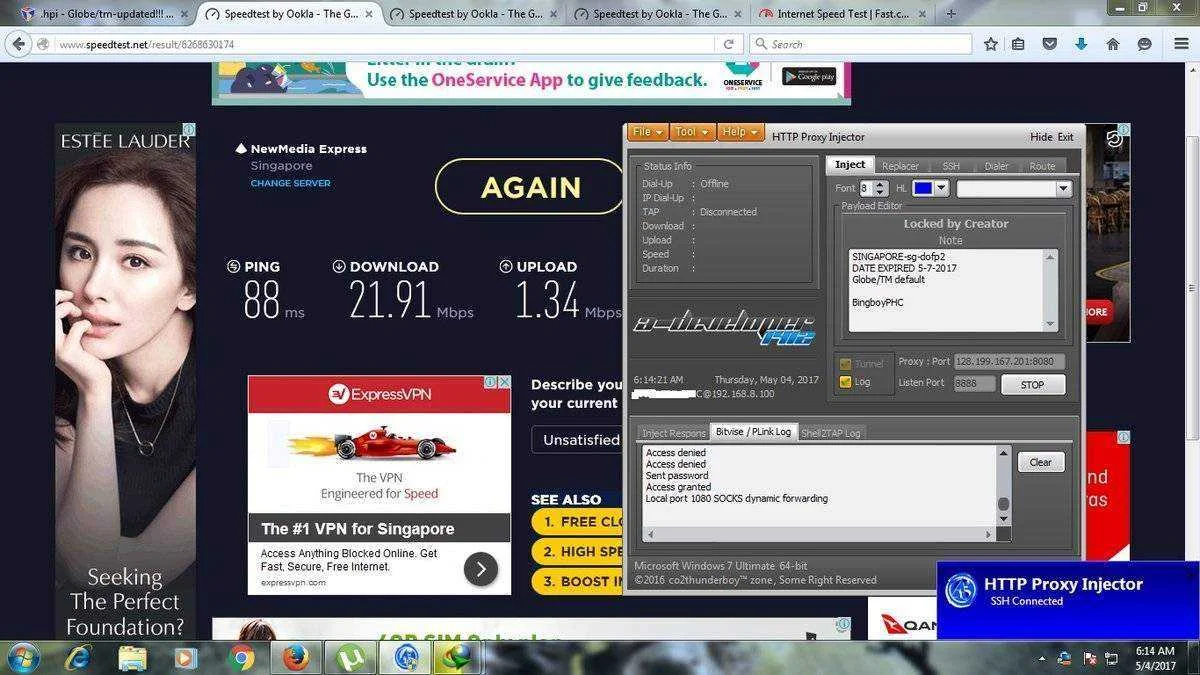The height and width of the screenshot is (675, 1200).
Task: Open the Shell2TAP Log tab
Action: pyautogui.click(x=830, y=432)
